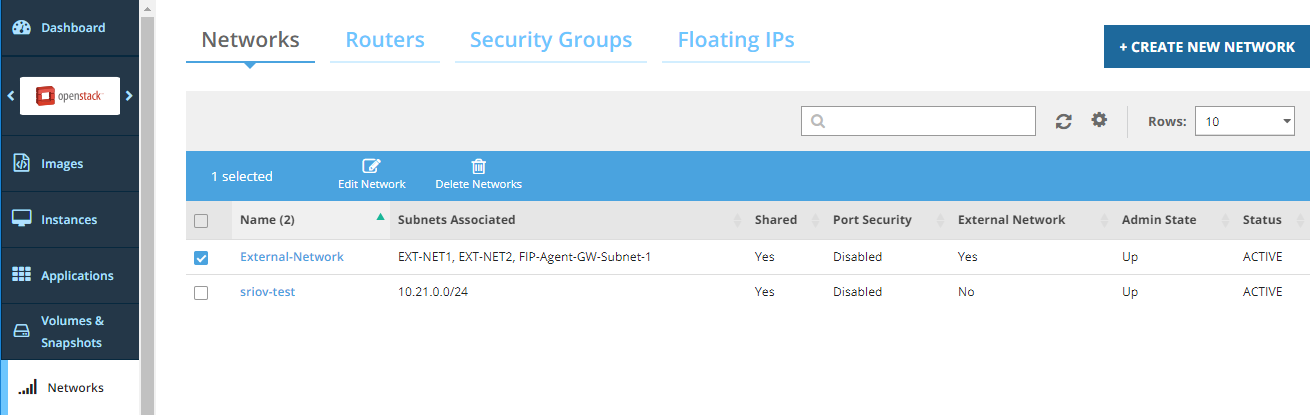1314x415 pixels.
Task: Go to Instances in sidebar
Action: point(70,220)
